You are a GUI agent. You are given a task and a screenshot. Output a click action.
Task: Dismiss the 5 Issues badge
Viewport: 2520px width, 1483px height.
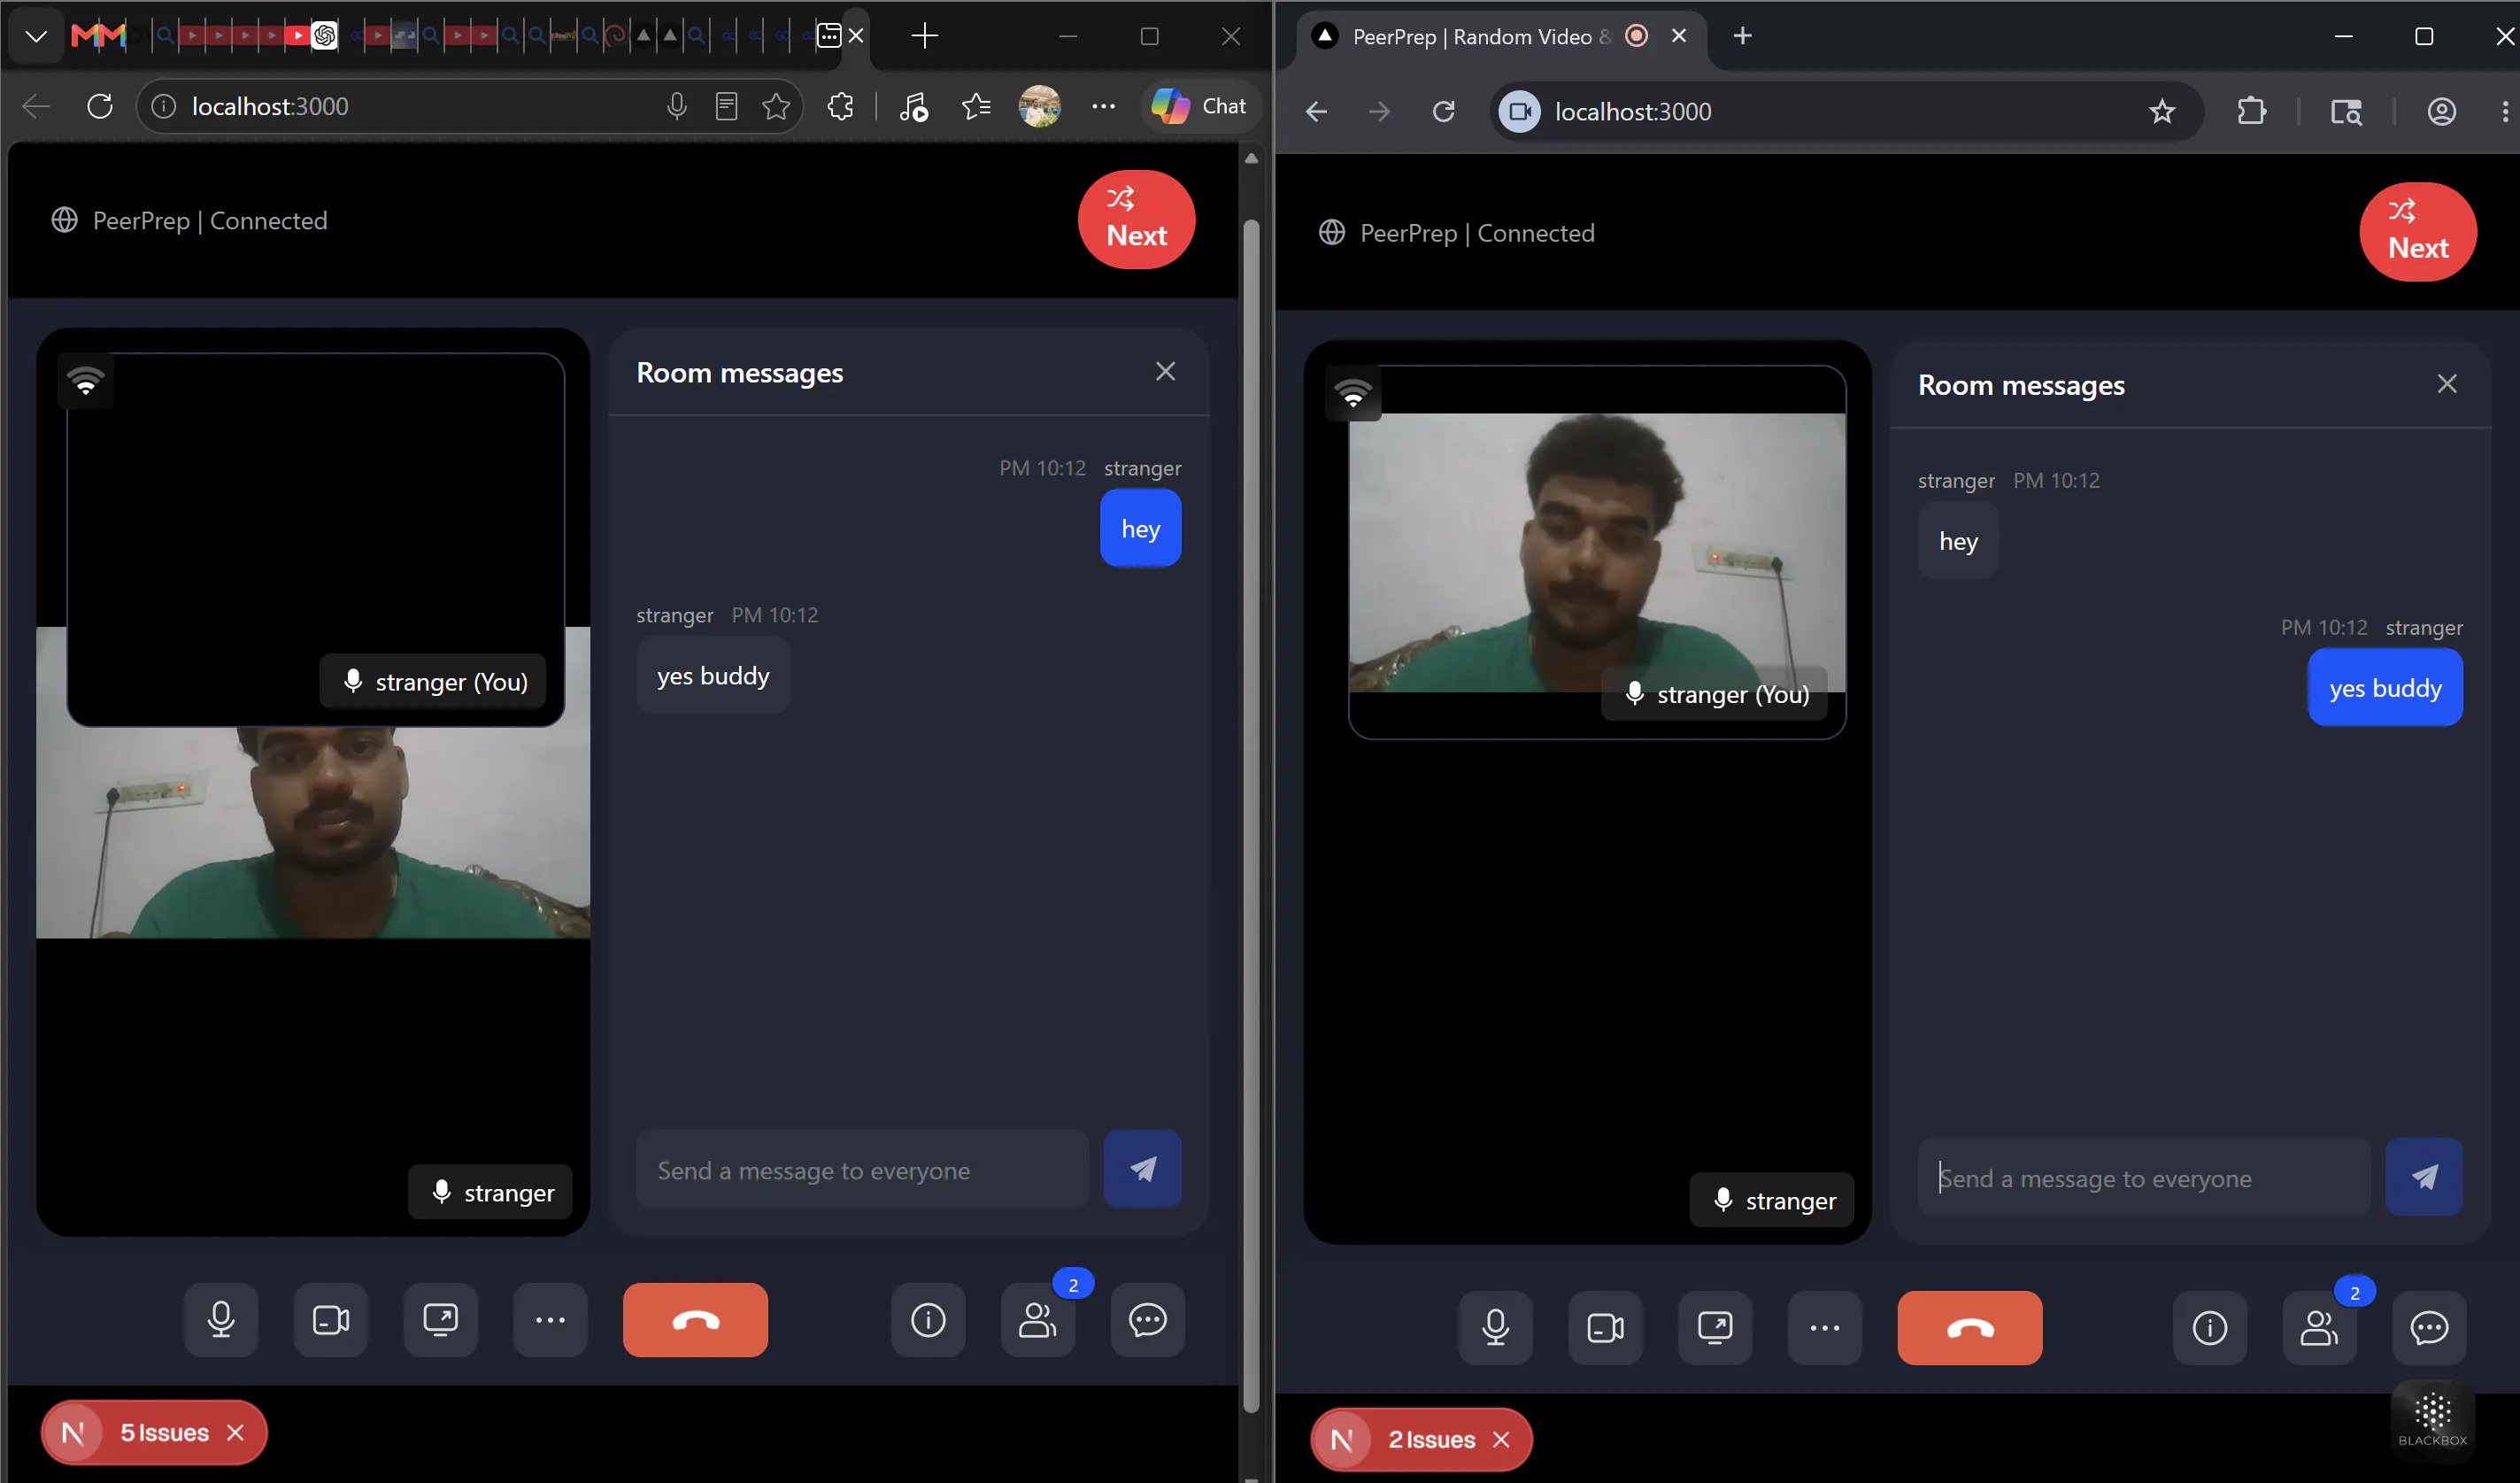click(x=236, y=1433)
